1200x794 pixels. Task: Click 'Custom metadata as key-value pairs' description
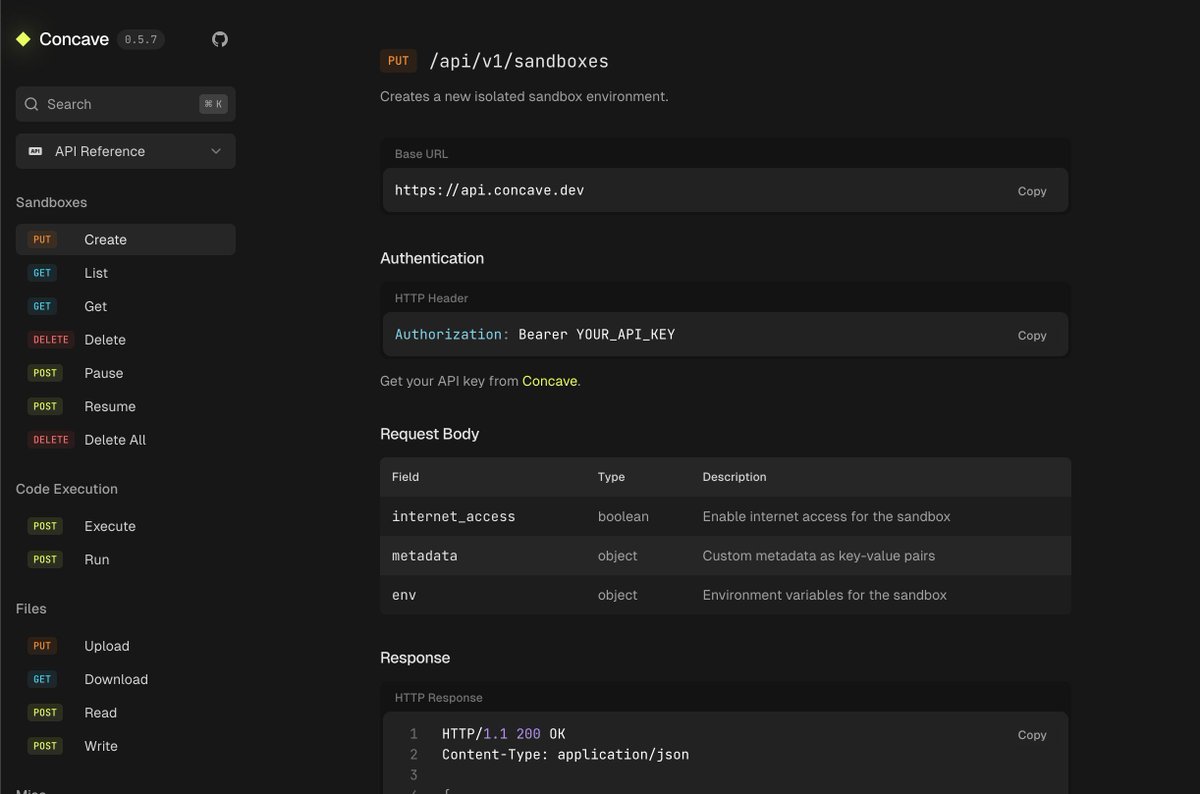point(819,556)
